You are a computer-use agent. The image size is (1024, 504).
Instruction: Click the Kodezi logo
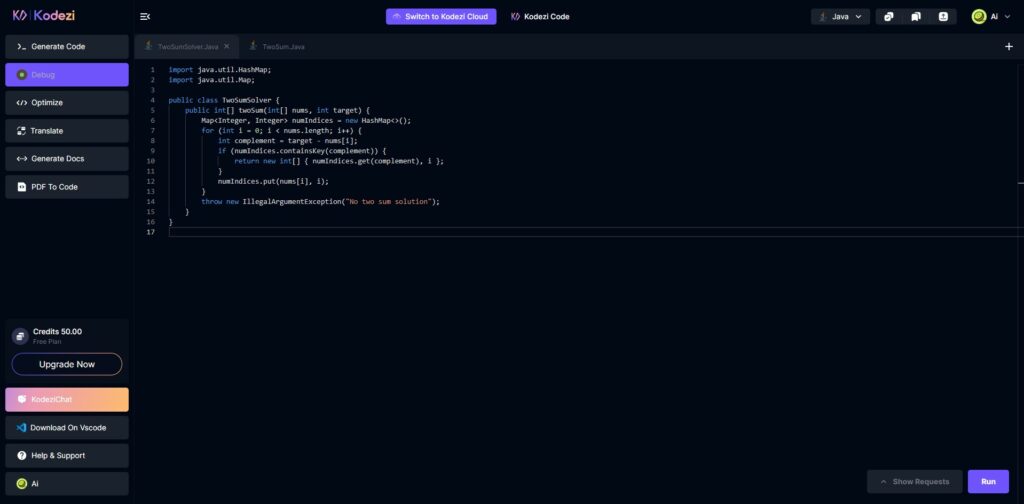(x=44, y=16)
